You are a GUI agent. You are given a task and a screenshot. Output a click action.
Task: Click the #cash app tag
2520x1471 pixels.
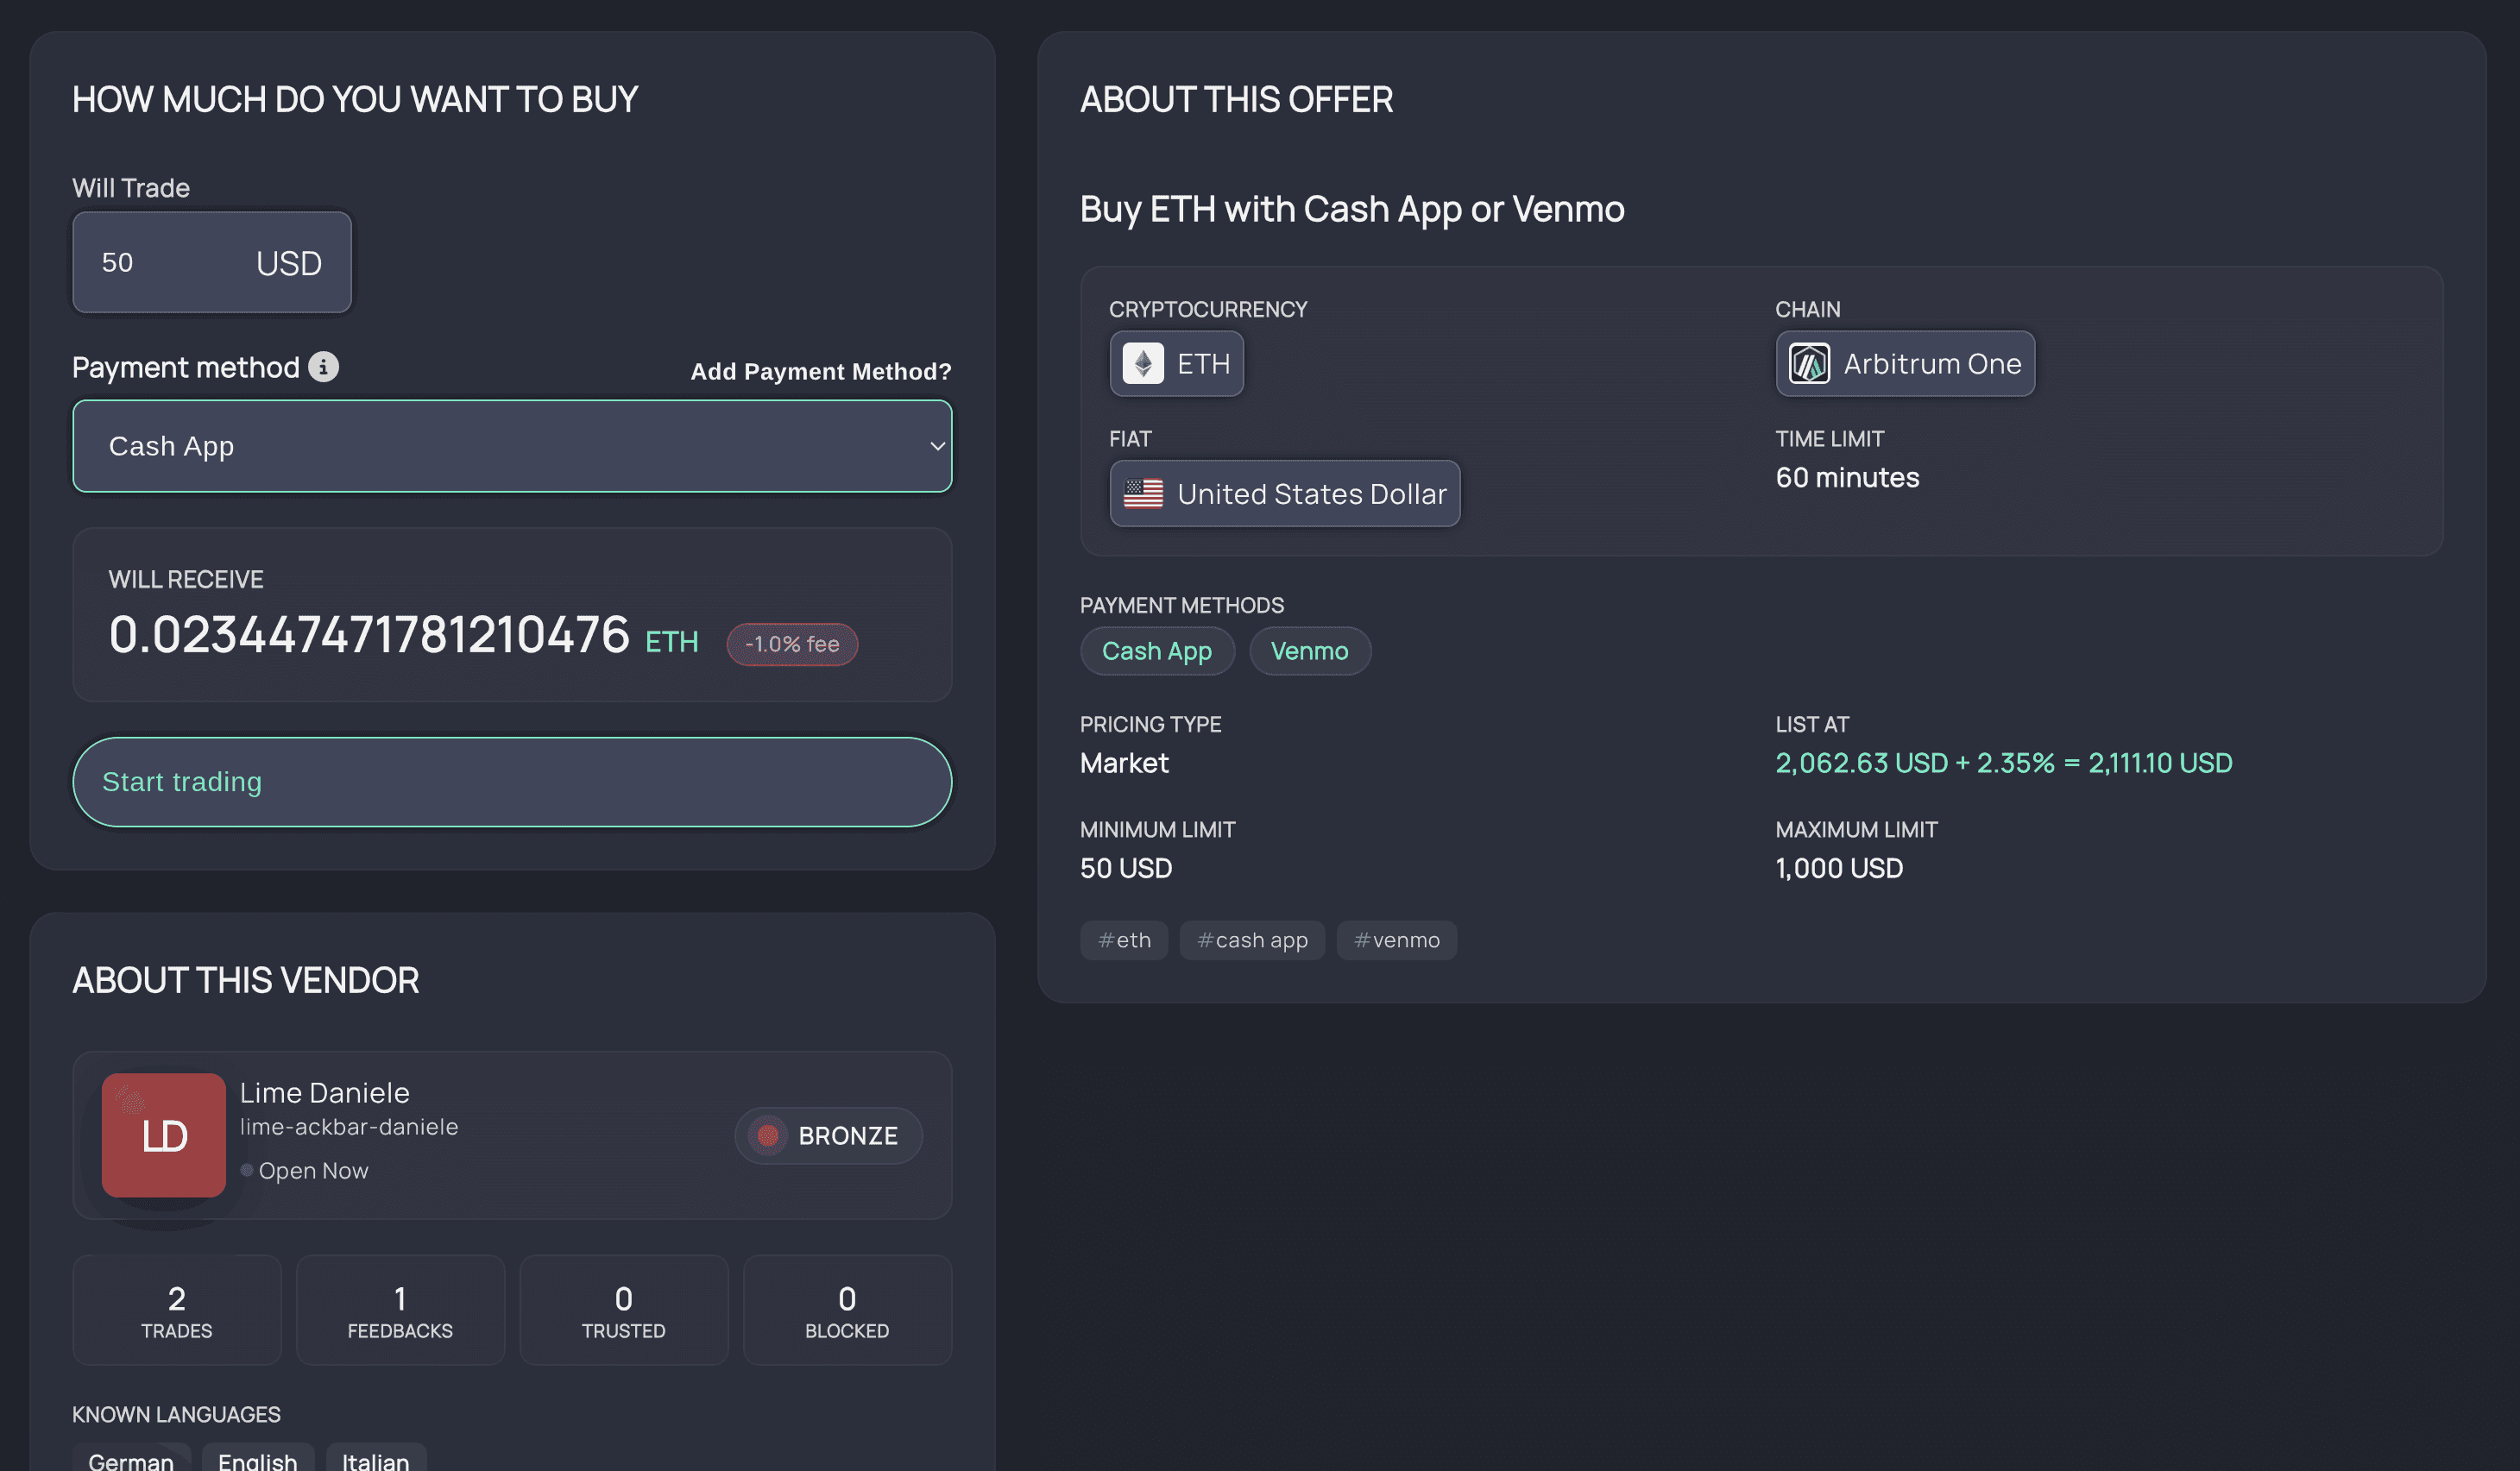(x=1252, y=940)
